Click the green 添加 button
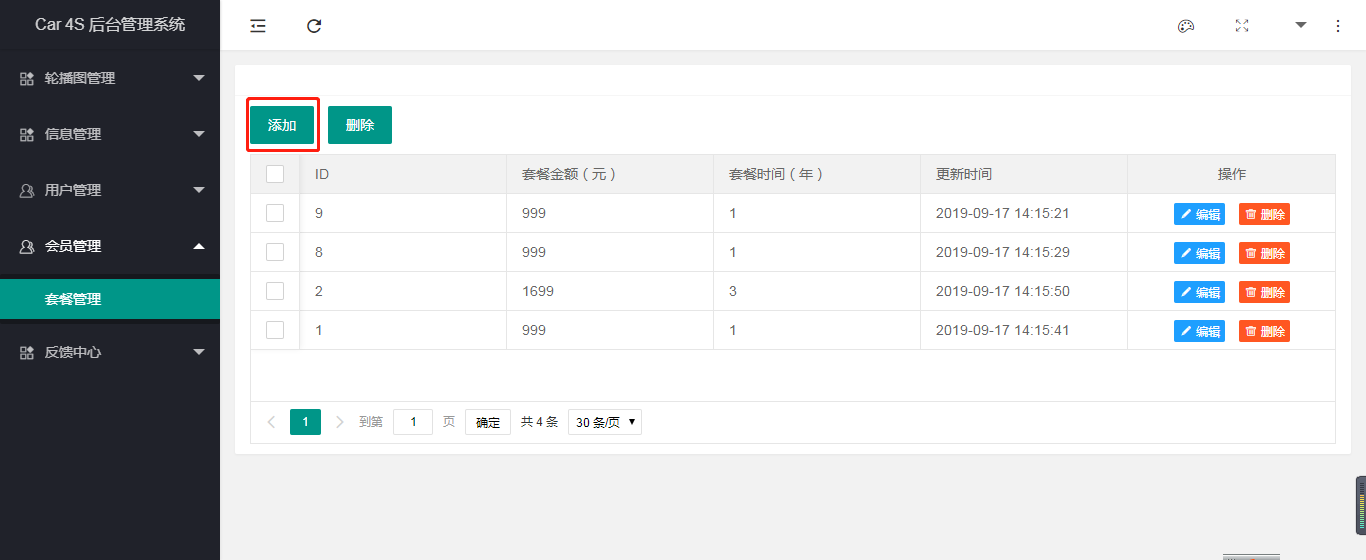 click(x=282, y=125)
